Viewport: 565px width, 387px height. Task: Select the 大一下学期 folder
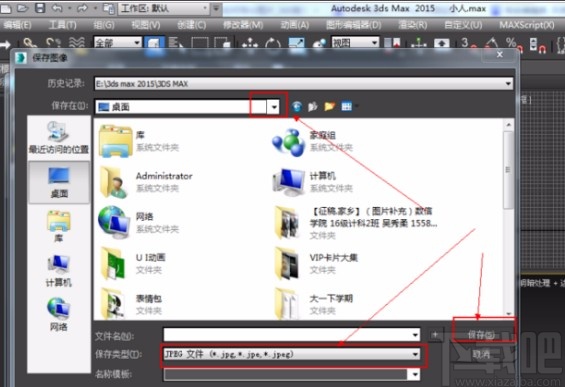click(x=313, y=304)
